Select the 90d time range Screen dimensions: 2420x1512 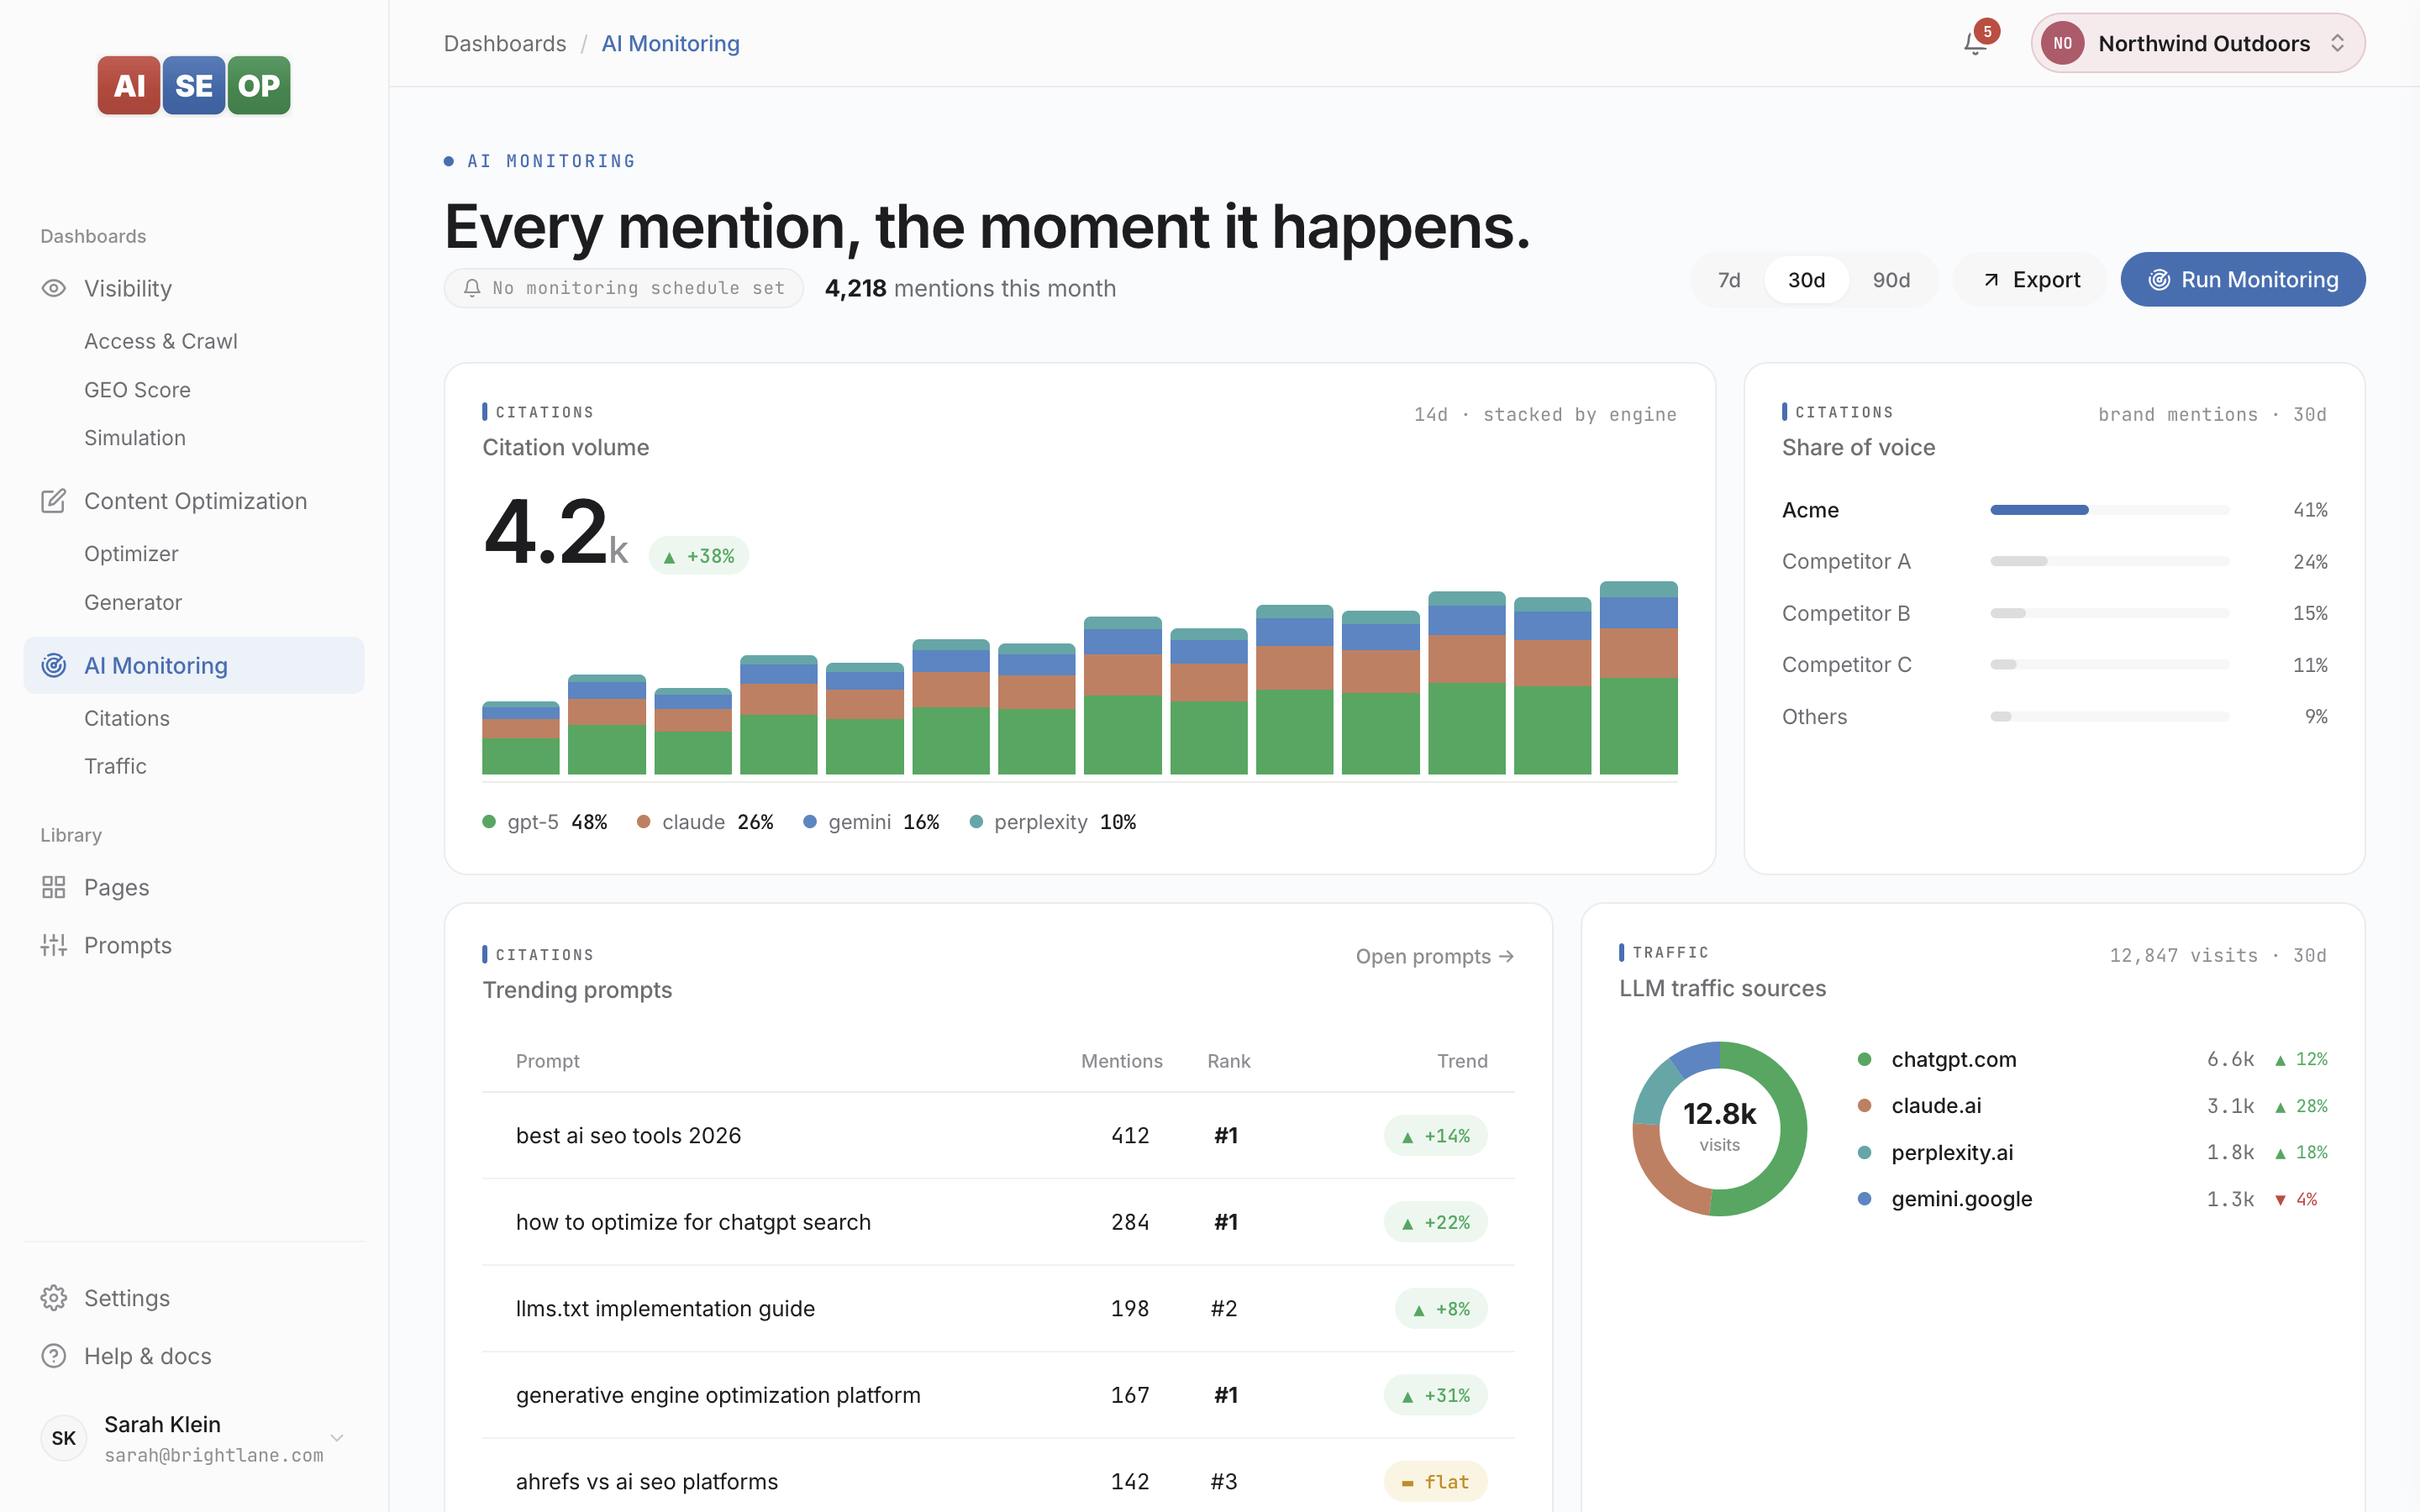click(x=1891, y=280)
